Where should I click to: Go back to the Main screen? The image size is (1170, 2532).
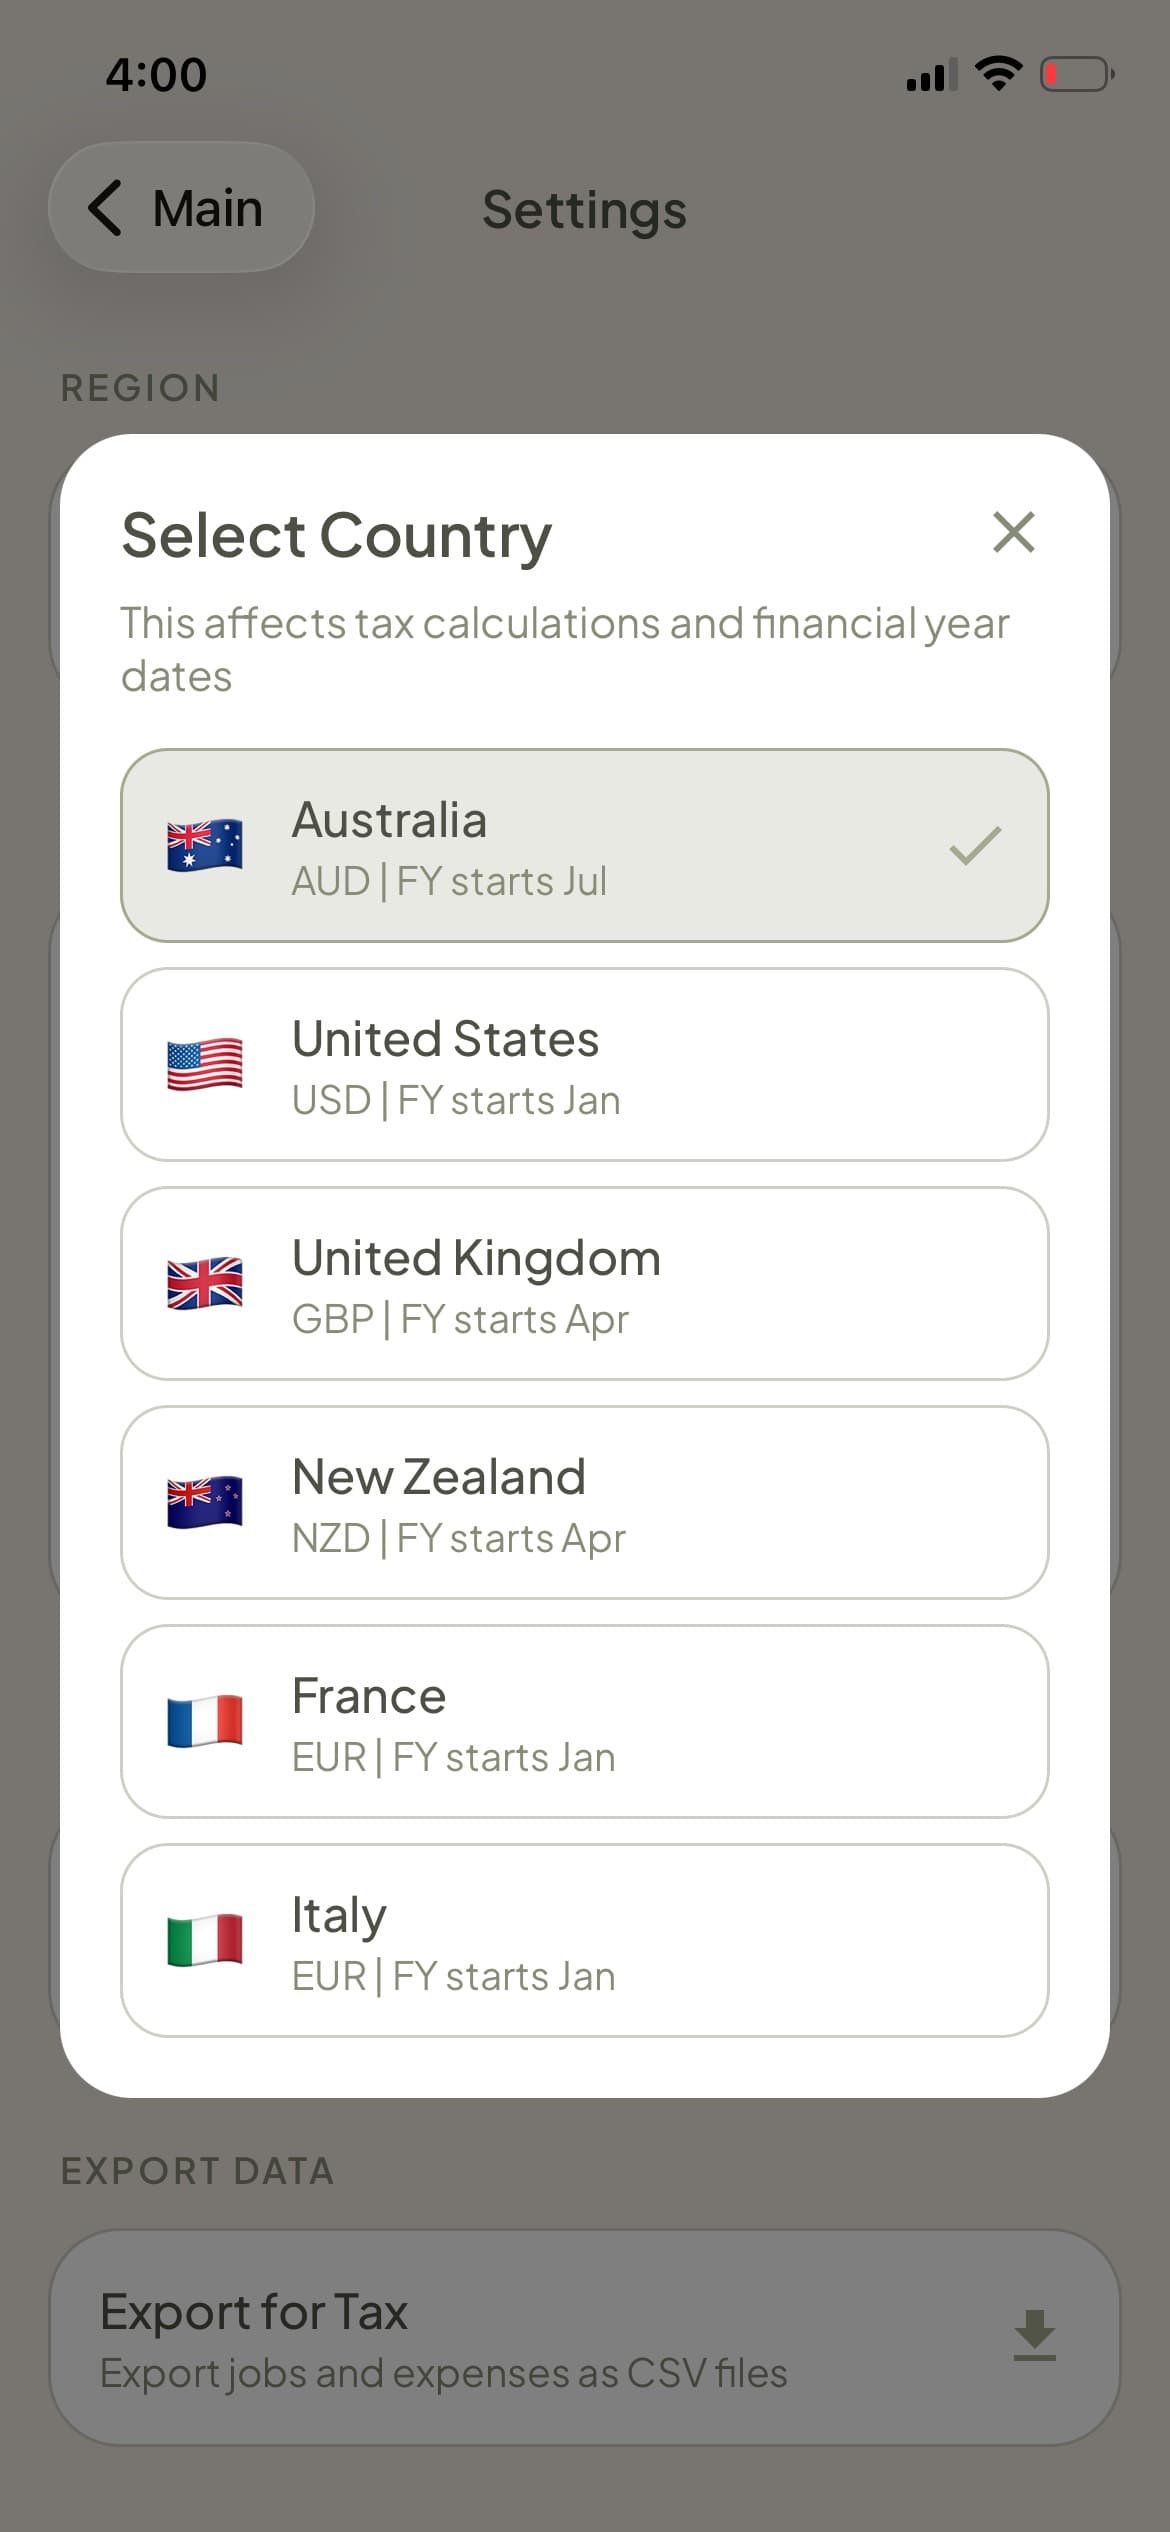(182, 208)
